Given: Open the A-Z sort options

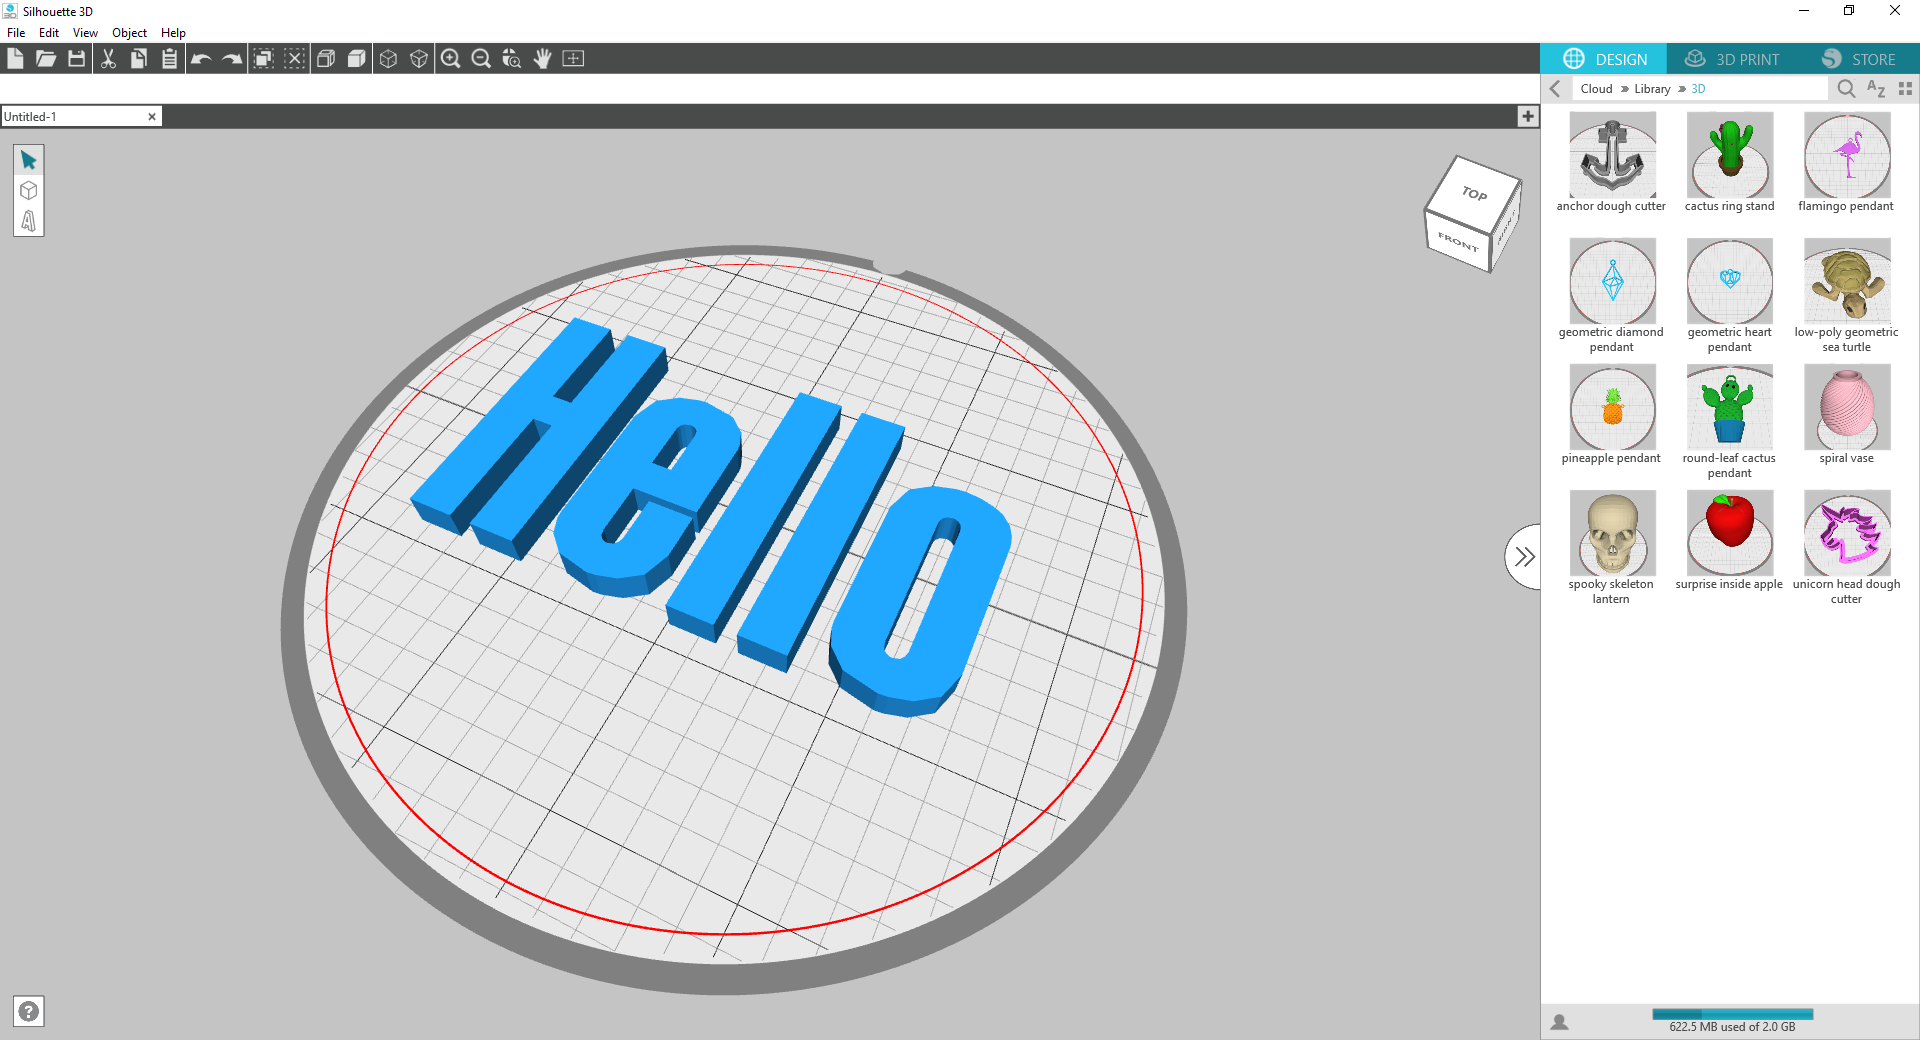Looking at the screenshot, I should point(1876,89).
